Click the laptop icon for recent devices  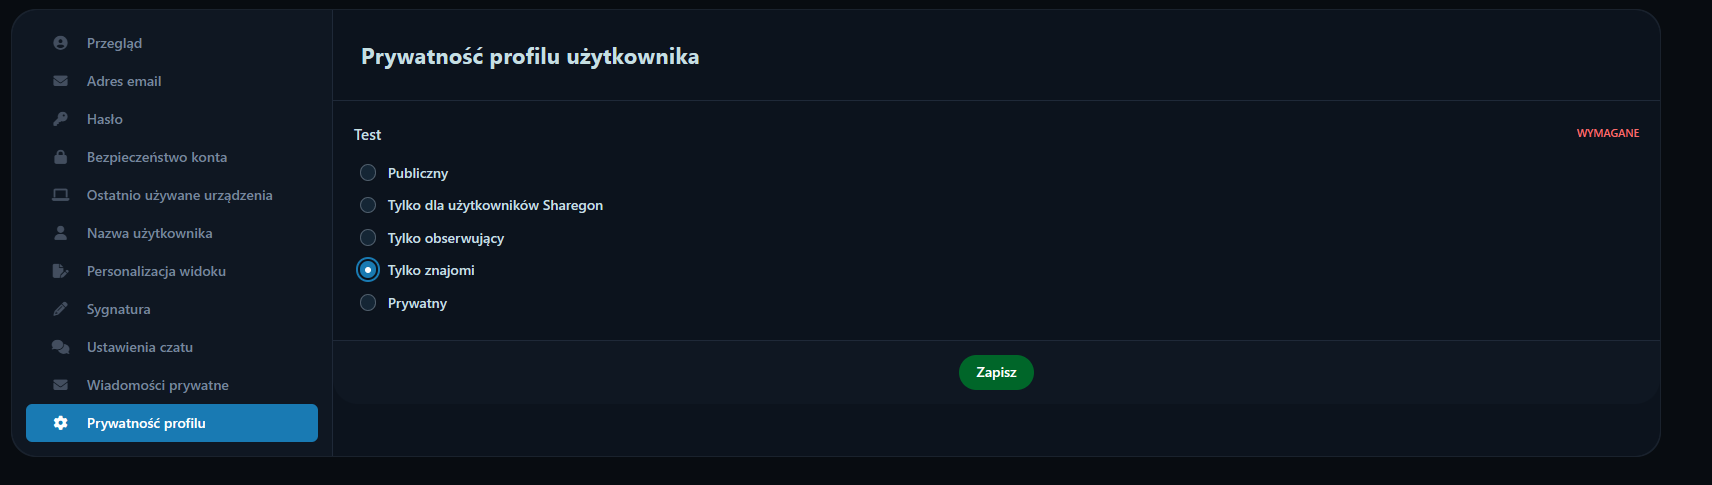(60, 195)
